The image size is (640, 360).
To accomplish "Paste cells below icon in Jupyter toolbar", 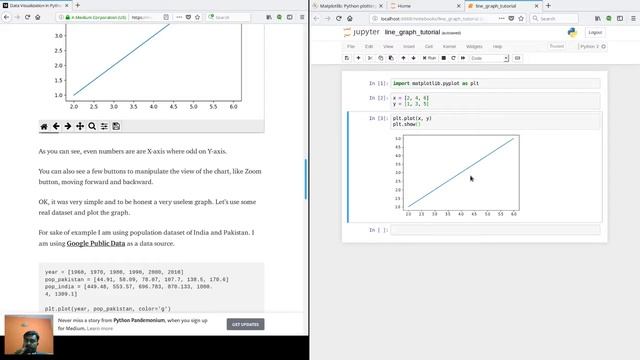I will (x=391, y=58).
